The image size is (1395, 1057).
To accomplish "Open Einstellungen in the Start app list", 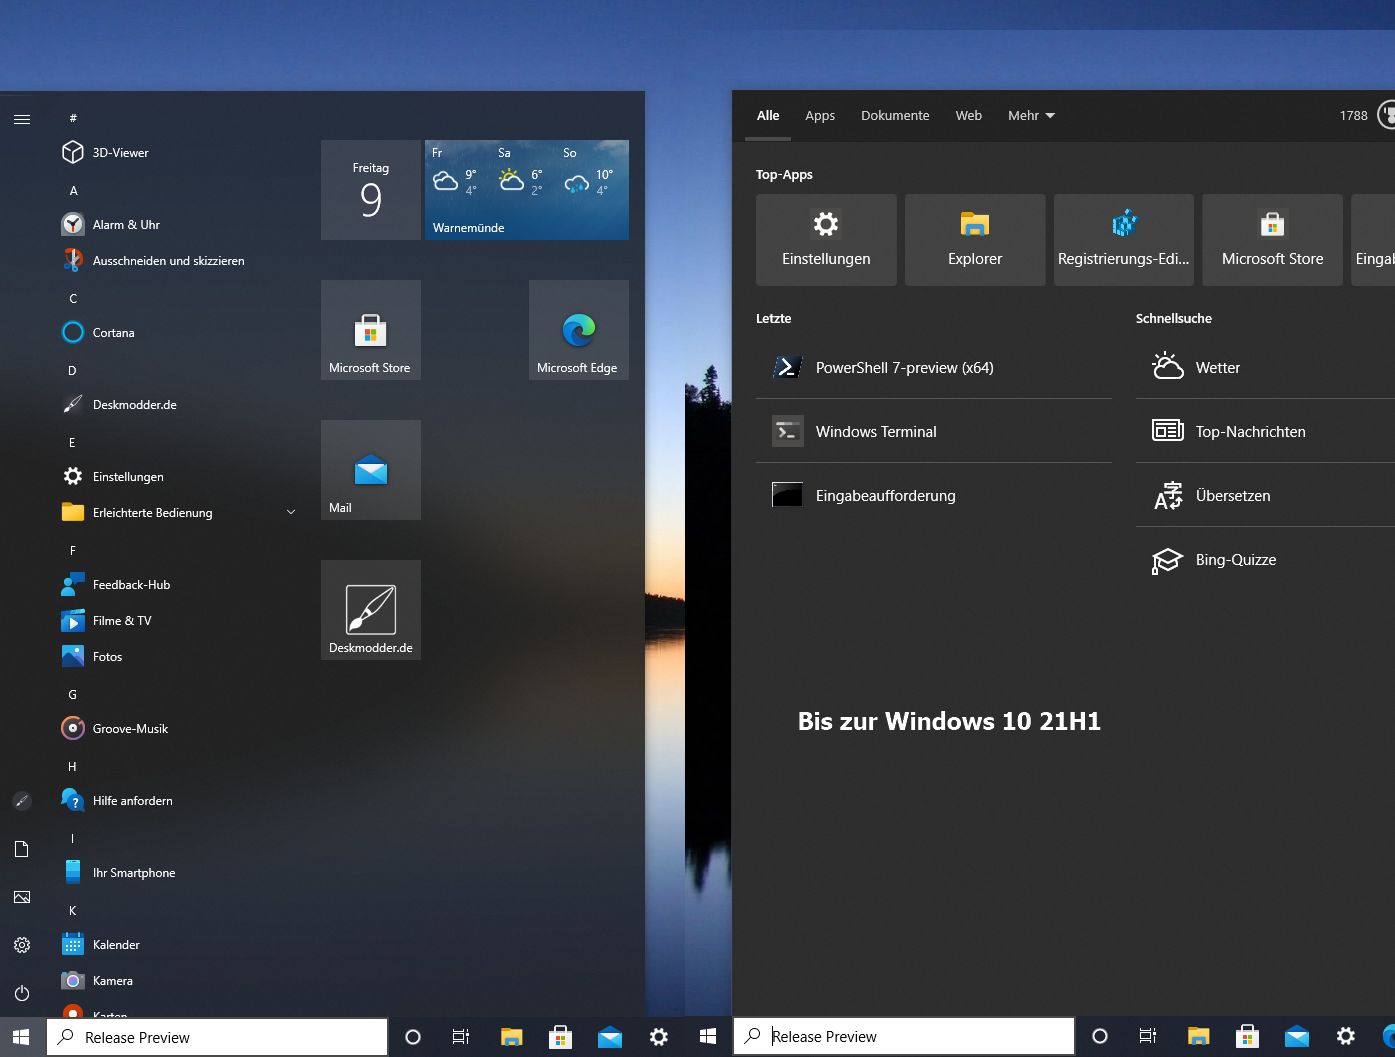I will pos(178,476).
